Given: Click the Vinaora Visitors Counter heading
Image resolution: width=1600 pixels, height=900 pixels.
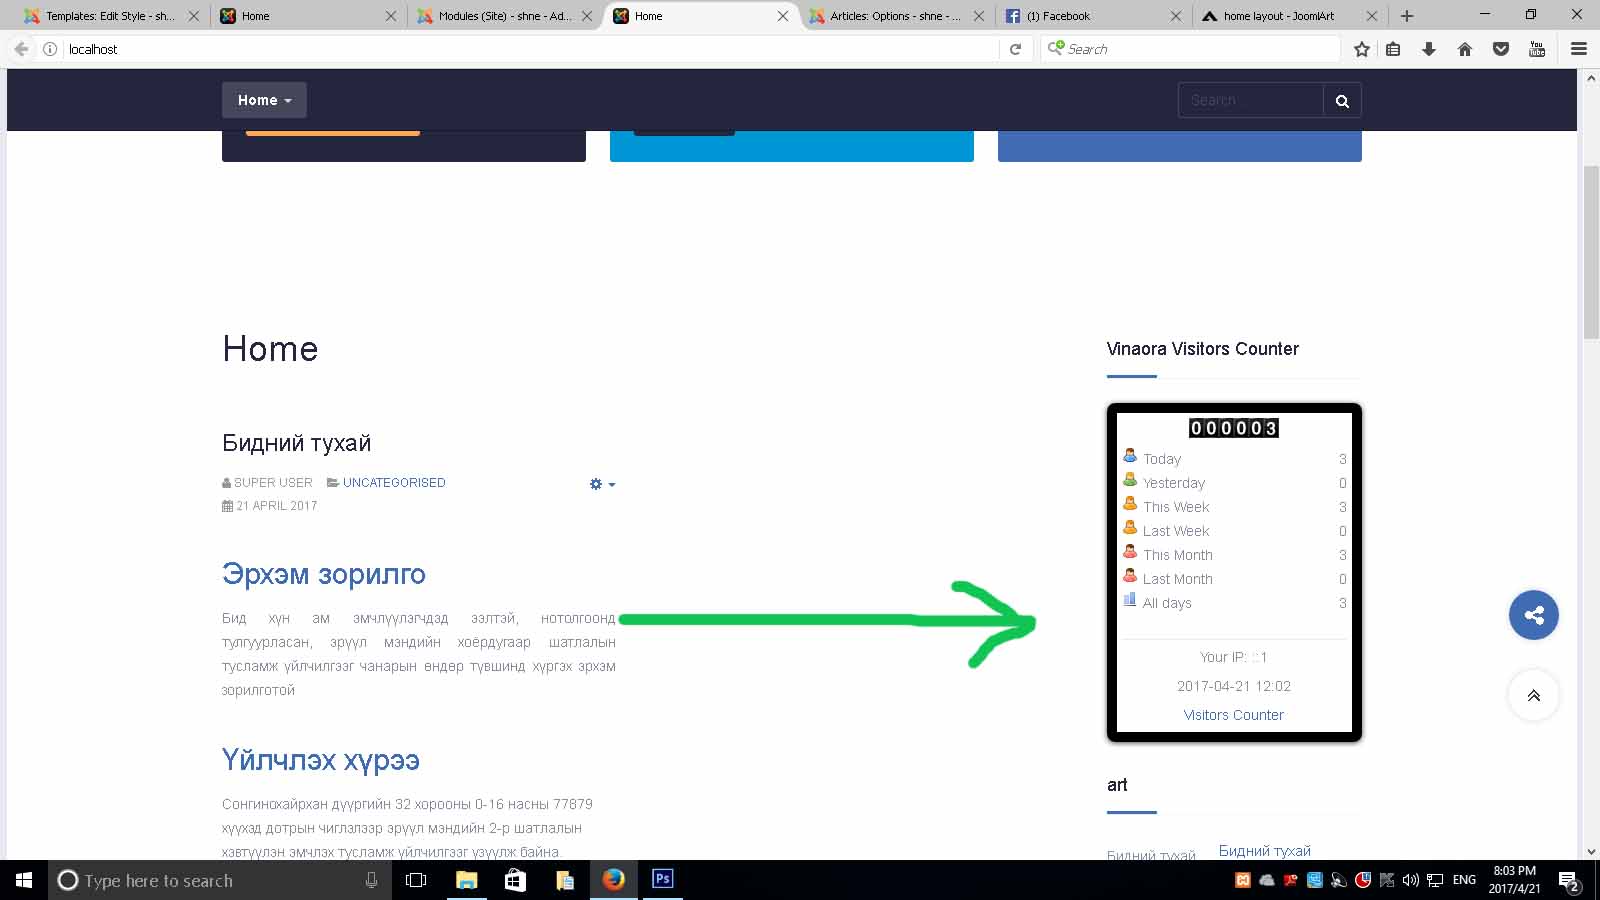Looking at the screenshot, I should (x=1202, y=349).
